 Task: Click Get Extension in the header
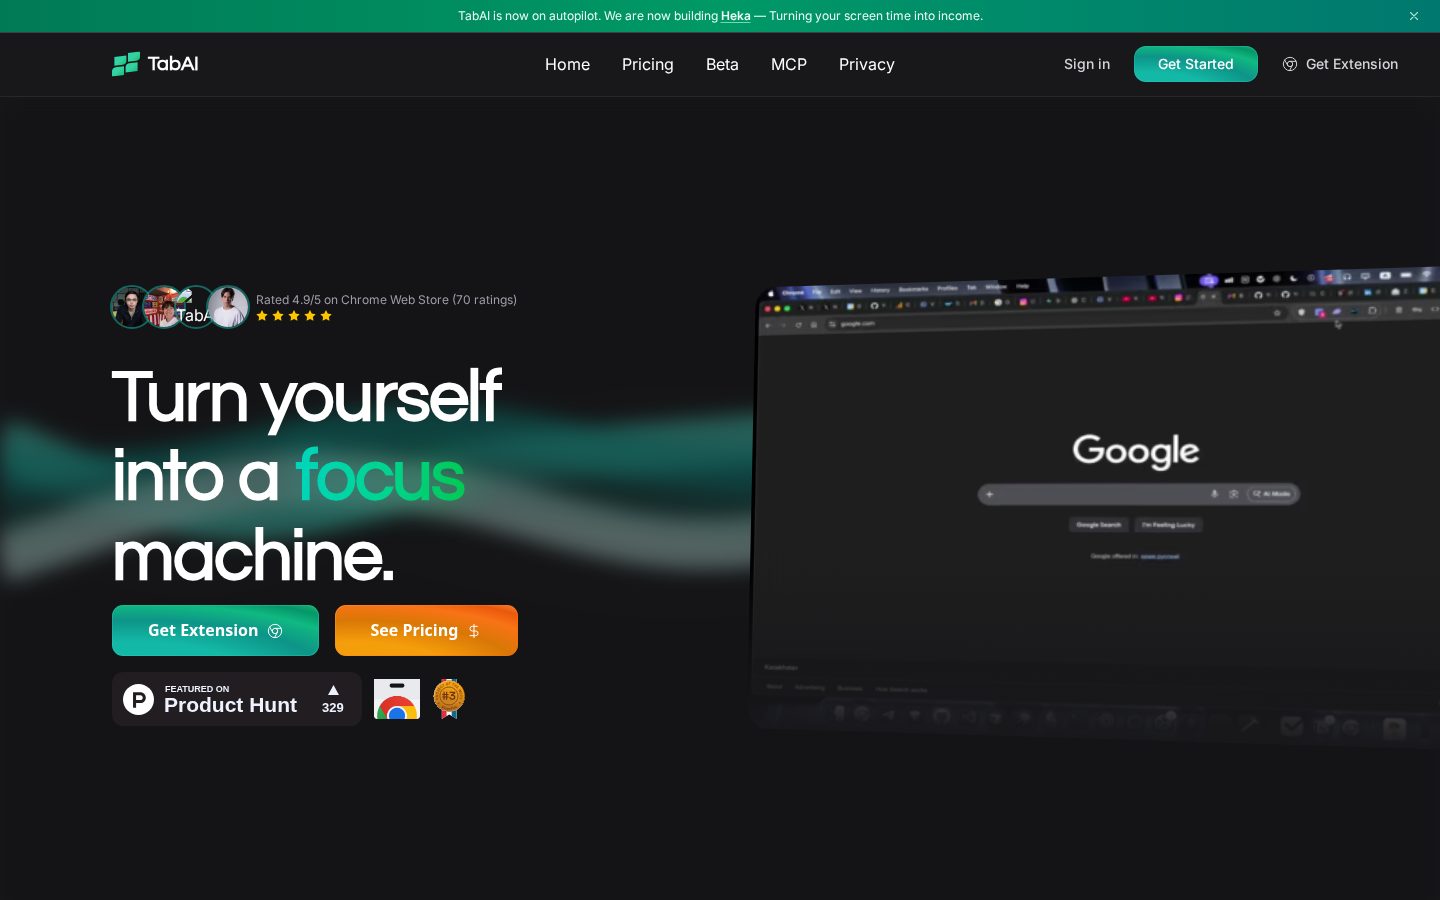click(x=1340, y=64)
